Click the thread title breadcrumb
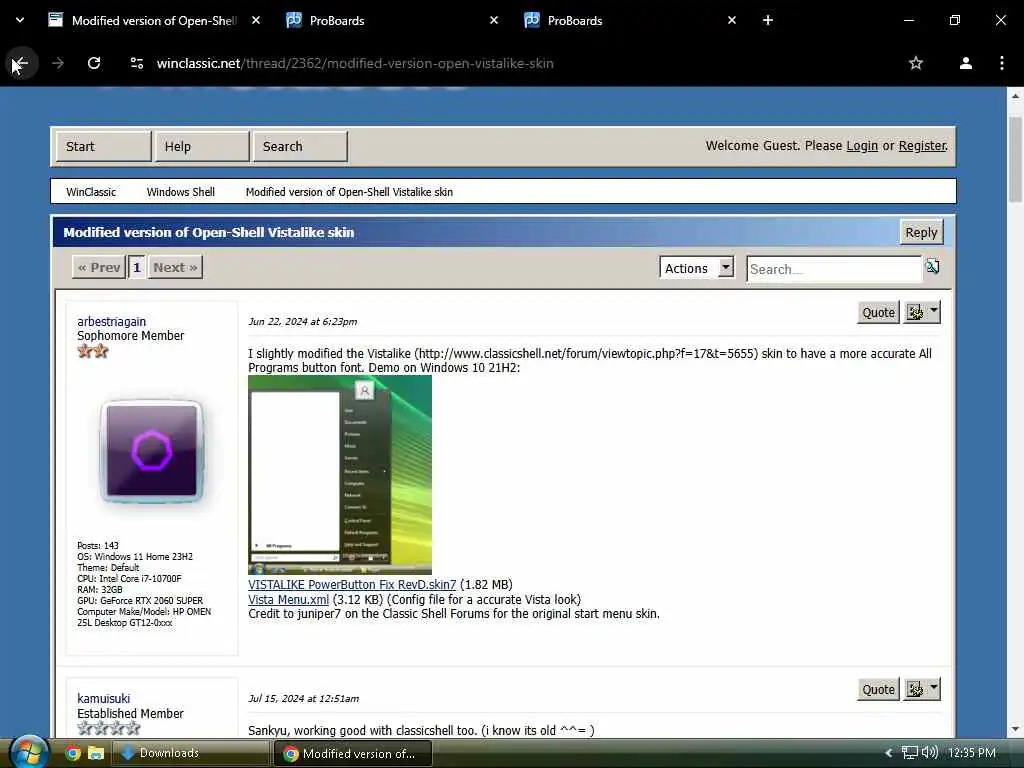Image resolution: width=1024 pixels, height=768 pixels. point(349,192)
